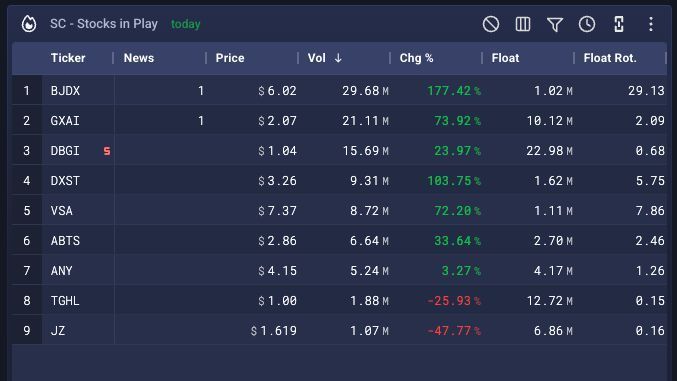This screenshot has width=677, height=381.
Task: Click the news count in GXAI row
Action: (x=201, y=121)
